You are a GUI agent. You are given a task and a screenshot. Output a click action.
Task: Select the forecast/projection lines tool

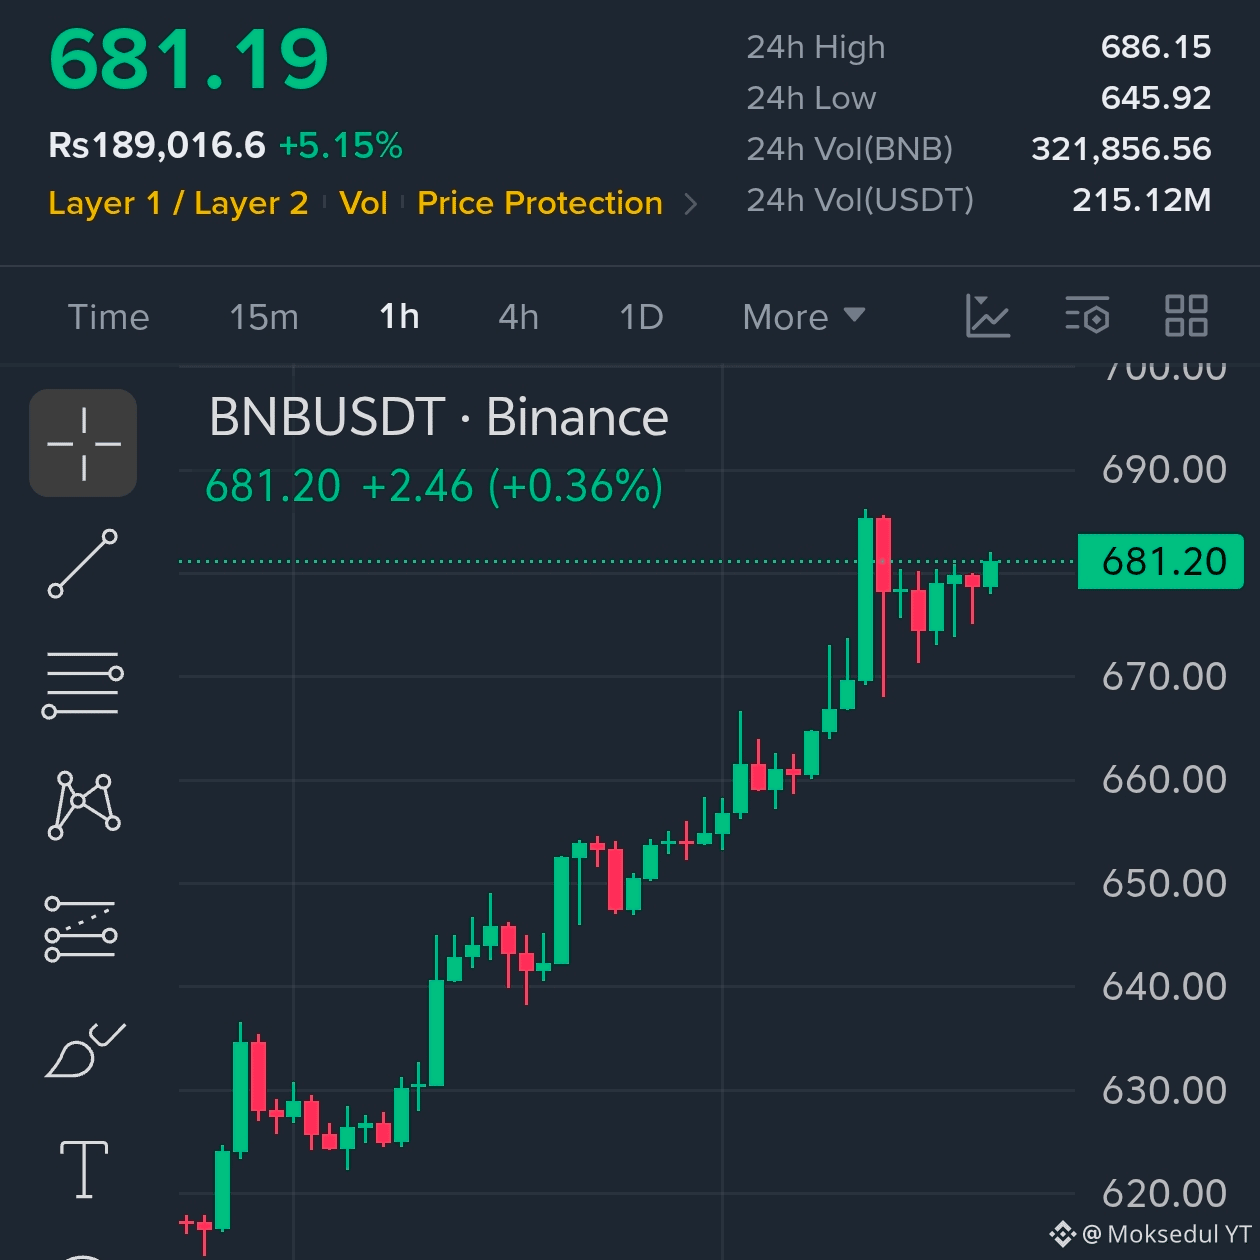81,928
